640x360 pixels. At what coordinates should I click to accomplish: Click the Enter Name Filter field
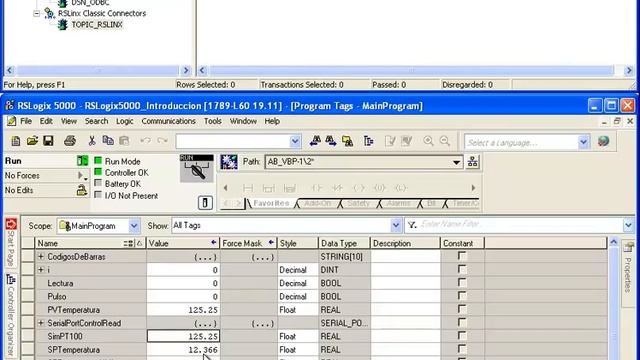click(x=520, y=224)
